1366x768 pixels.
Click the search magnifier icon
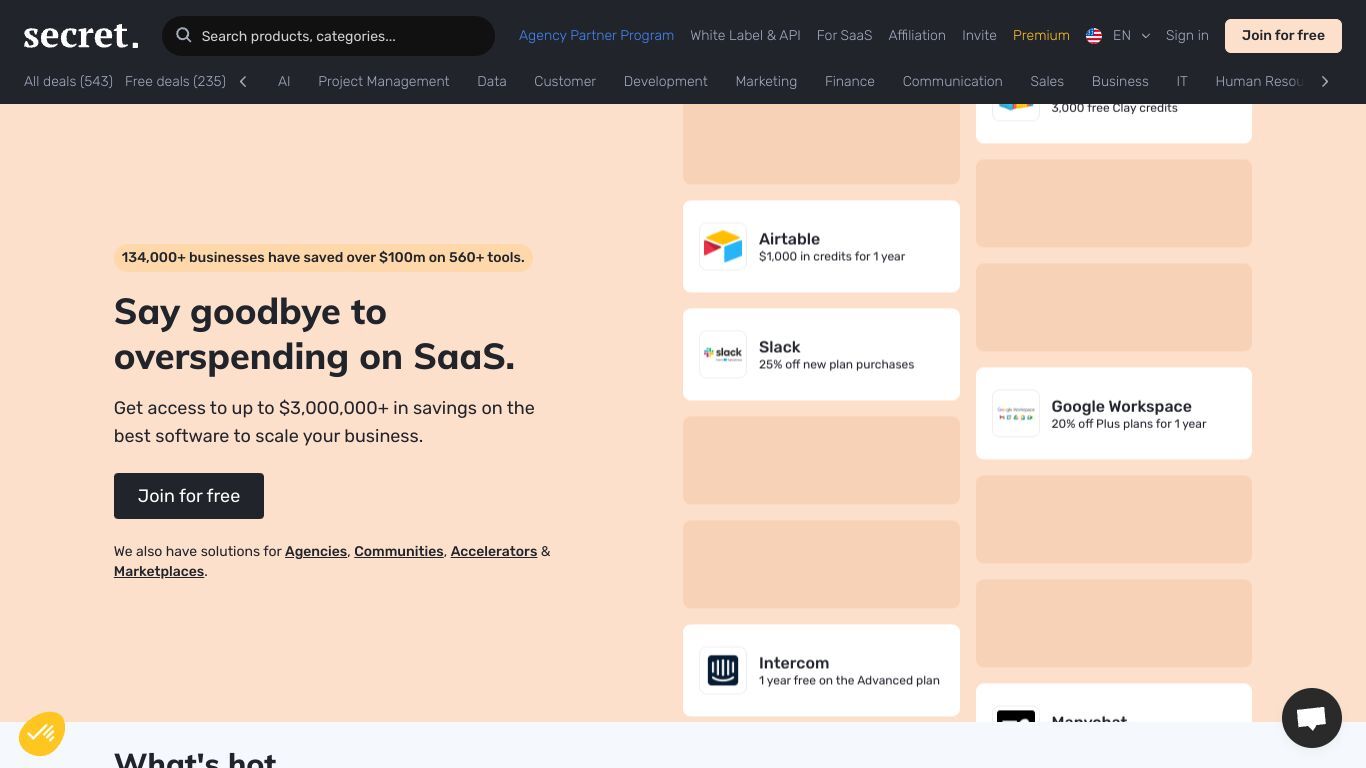tap(184, 35)
